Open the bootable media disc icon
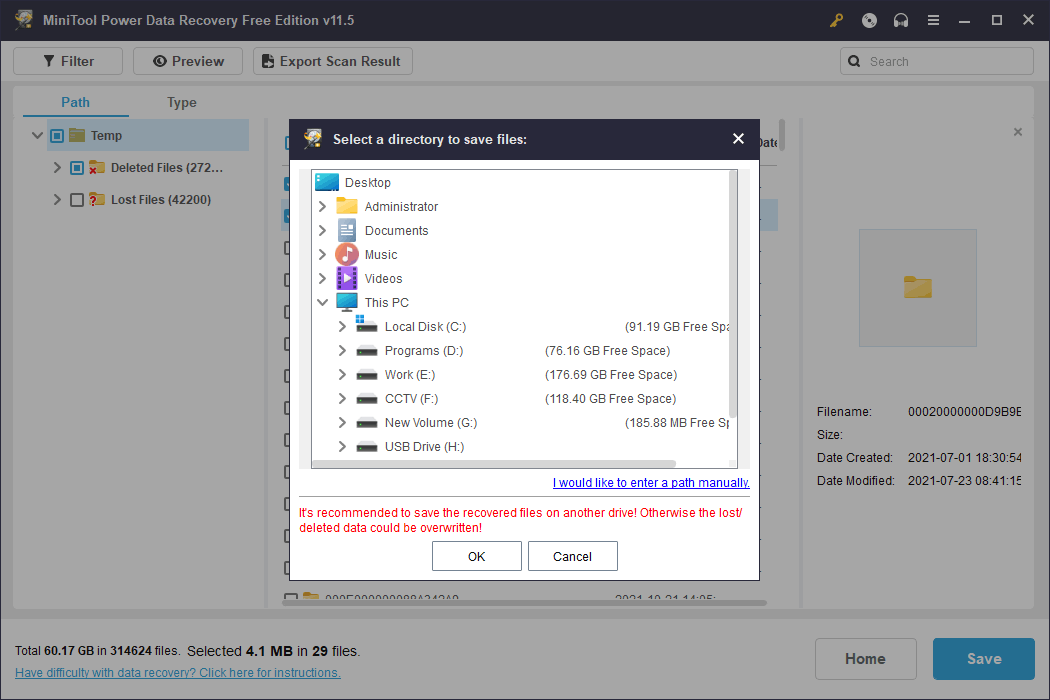1050x700 pixels. click(869, 20)
